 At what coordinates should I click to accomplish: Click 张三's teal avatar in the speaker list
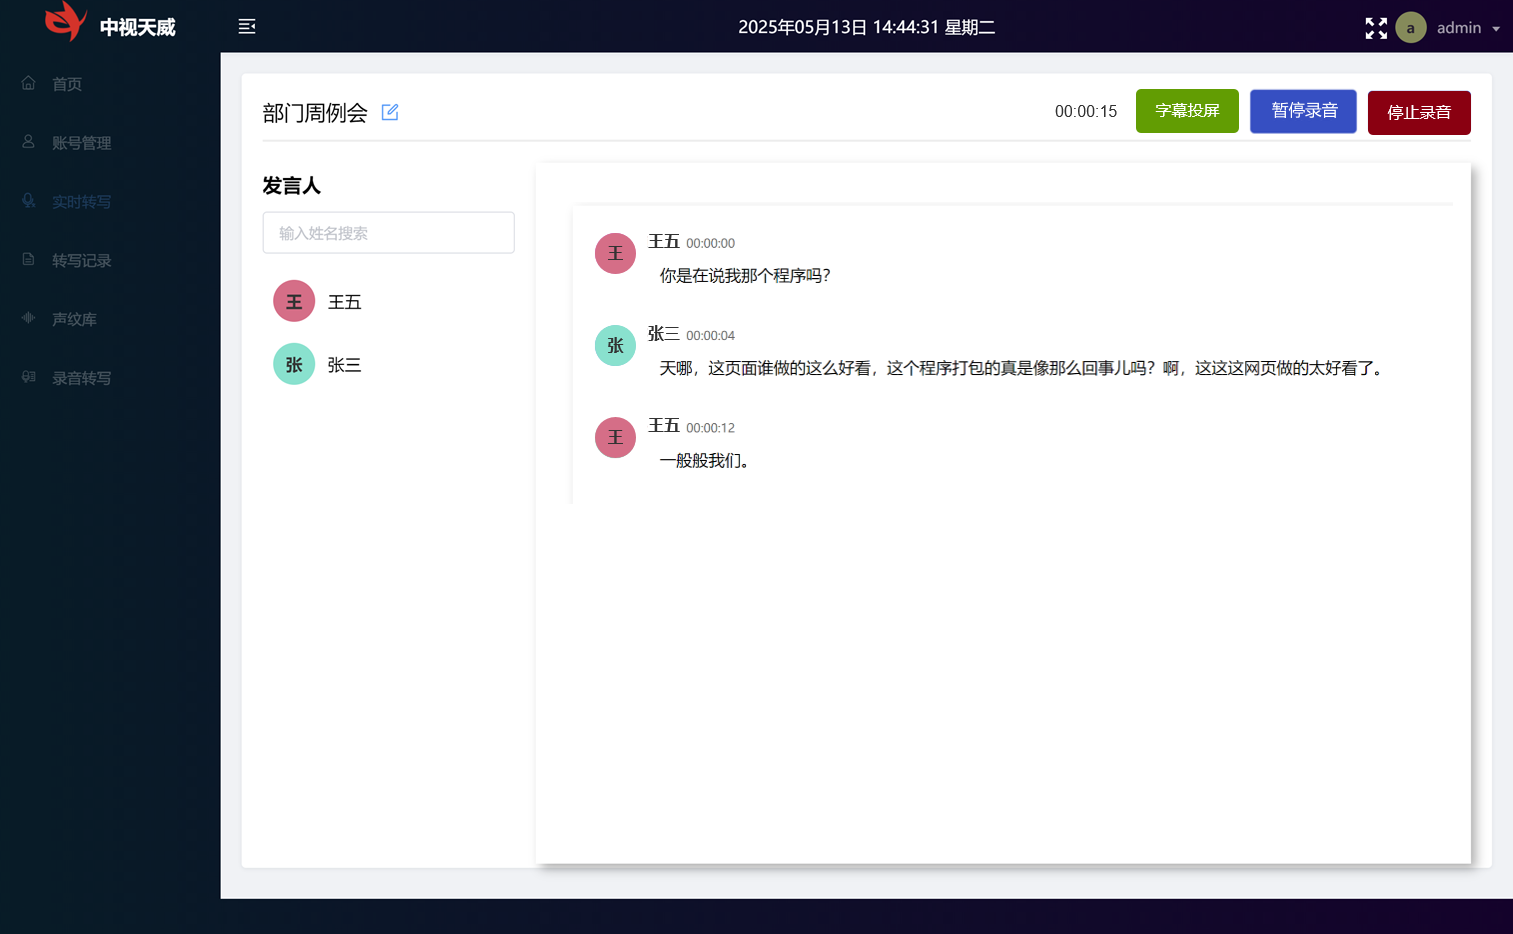click(294, 364)
